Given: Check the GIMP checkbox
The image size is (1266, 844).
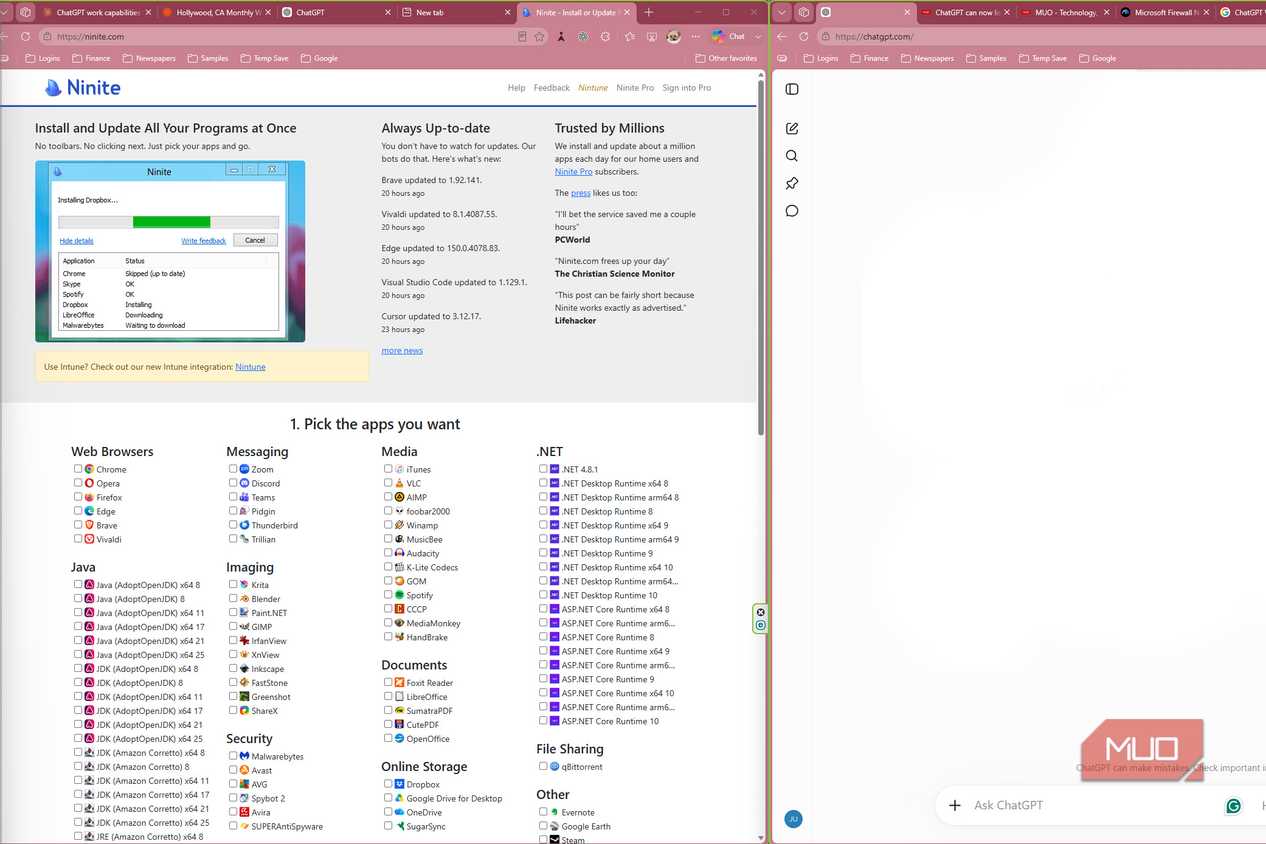Looking at the screenshot, I should point(233,627).
